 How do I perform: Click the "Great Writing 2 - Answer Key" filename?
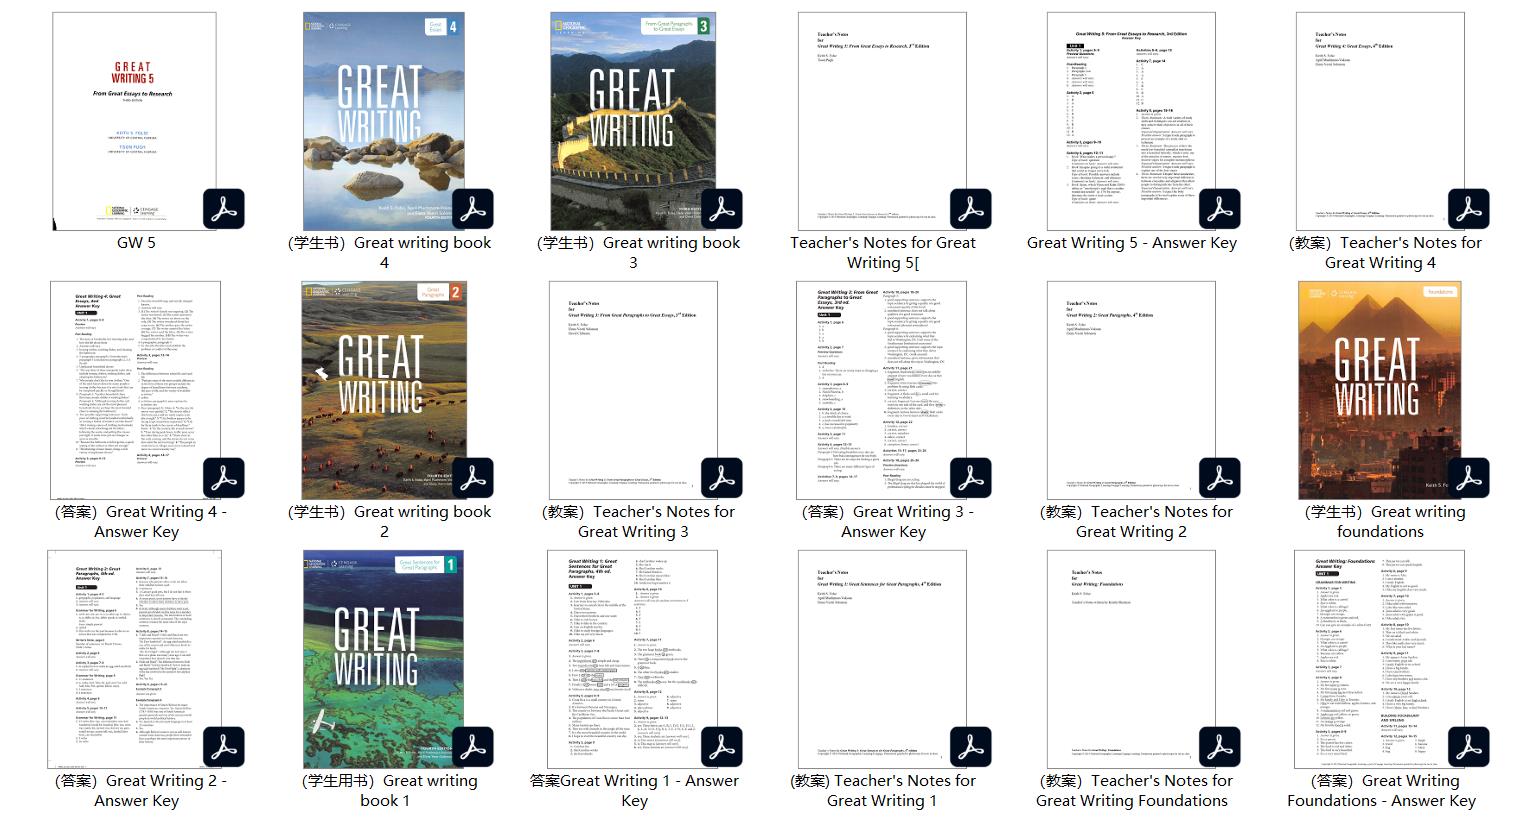coord(137,790)
